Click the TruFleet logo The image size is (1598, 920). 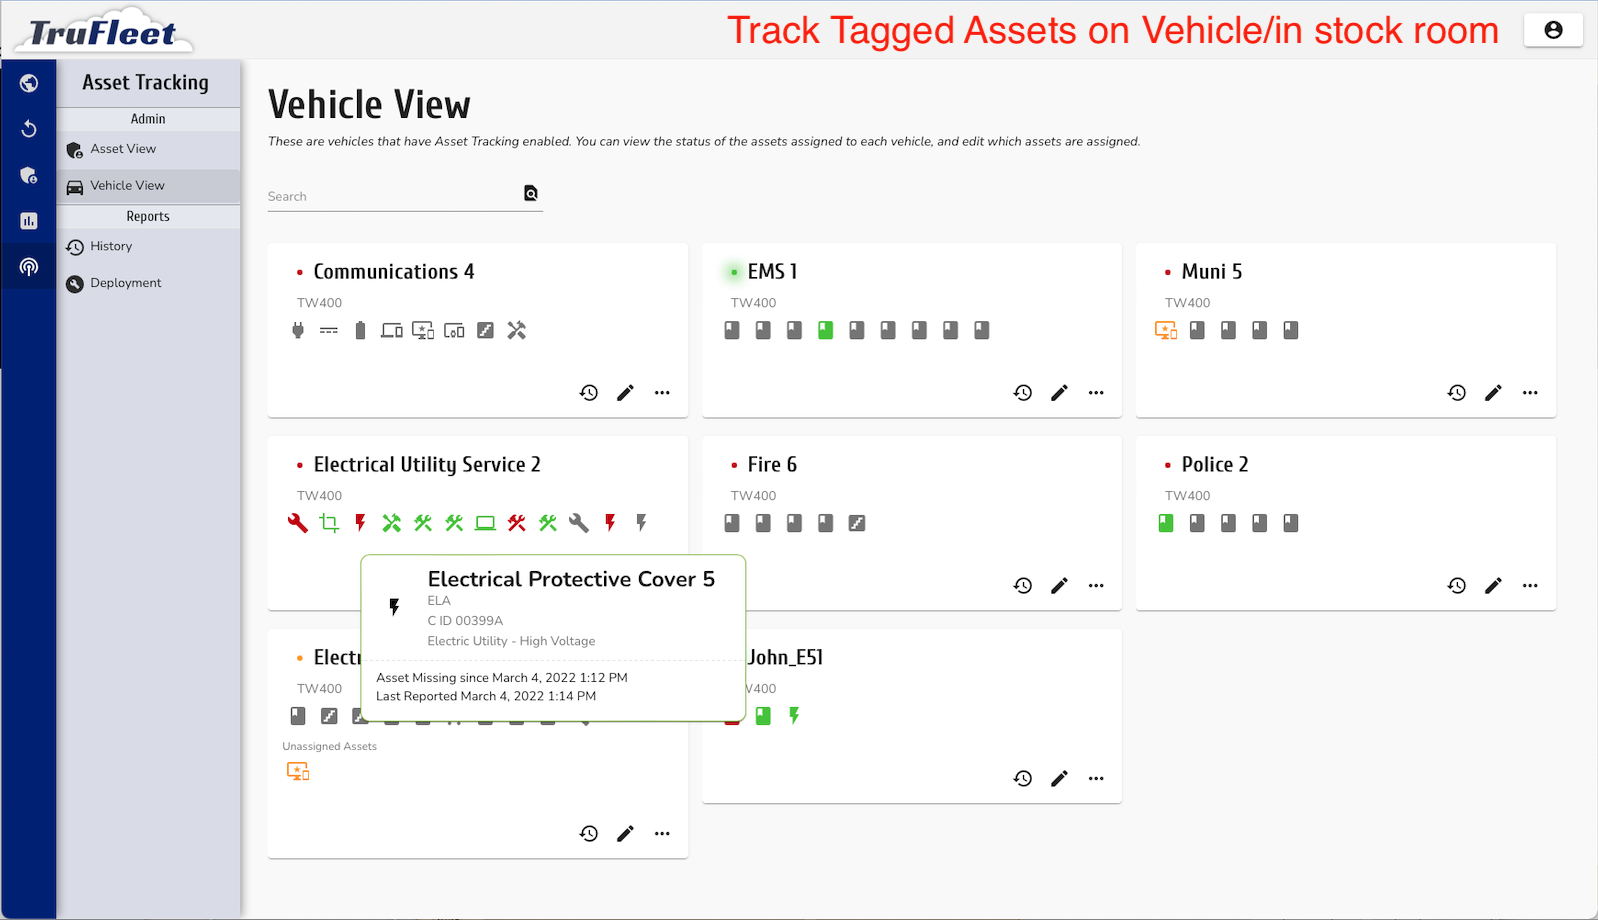pyautogui.click(x=102, y=33)
